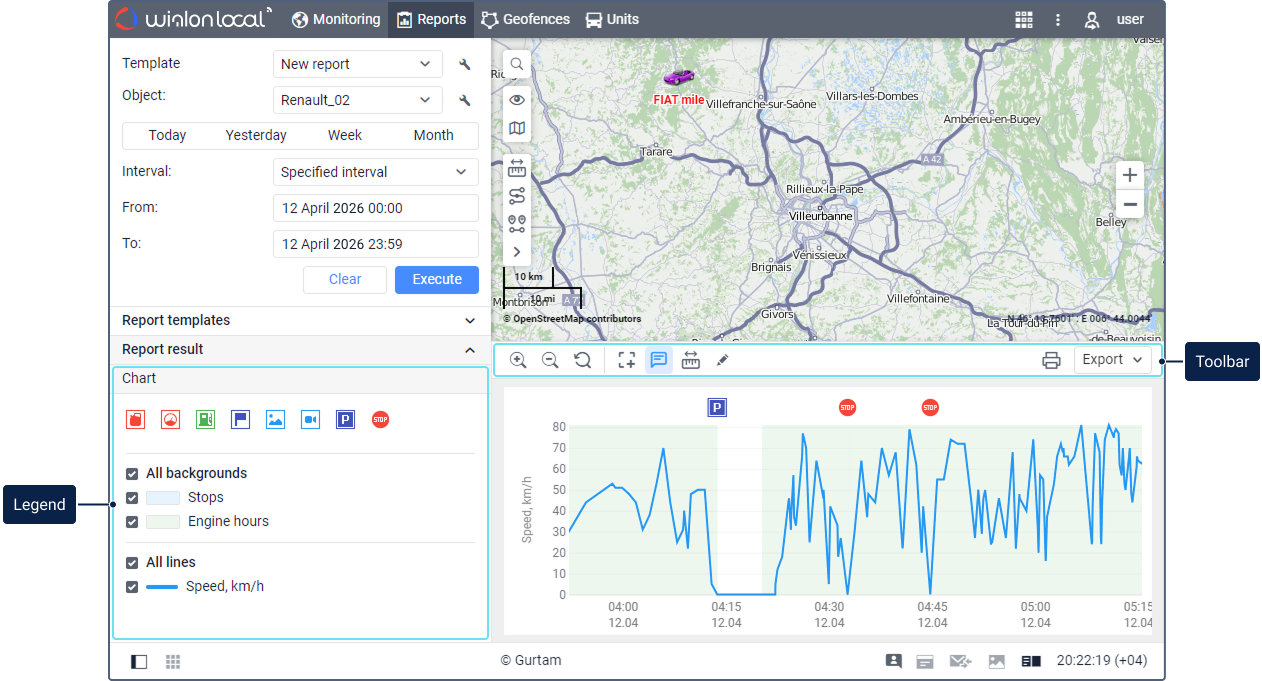Disable the Speed, km/h line checkbox

tap(132, 586)
